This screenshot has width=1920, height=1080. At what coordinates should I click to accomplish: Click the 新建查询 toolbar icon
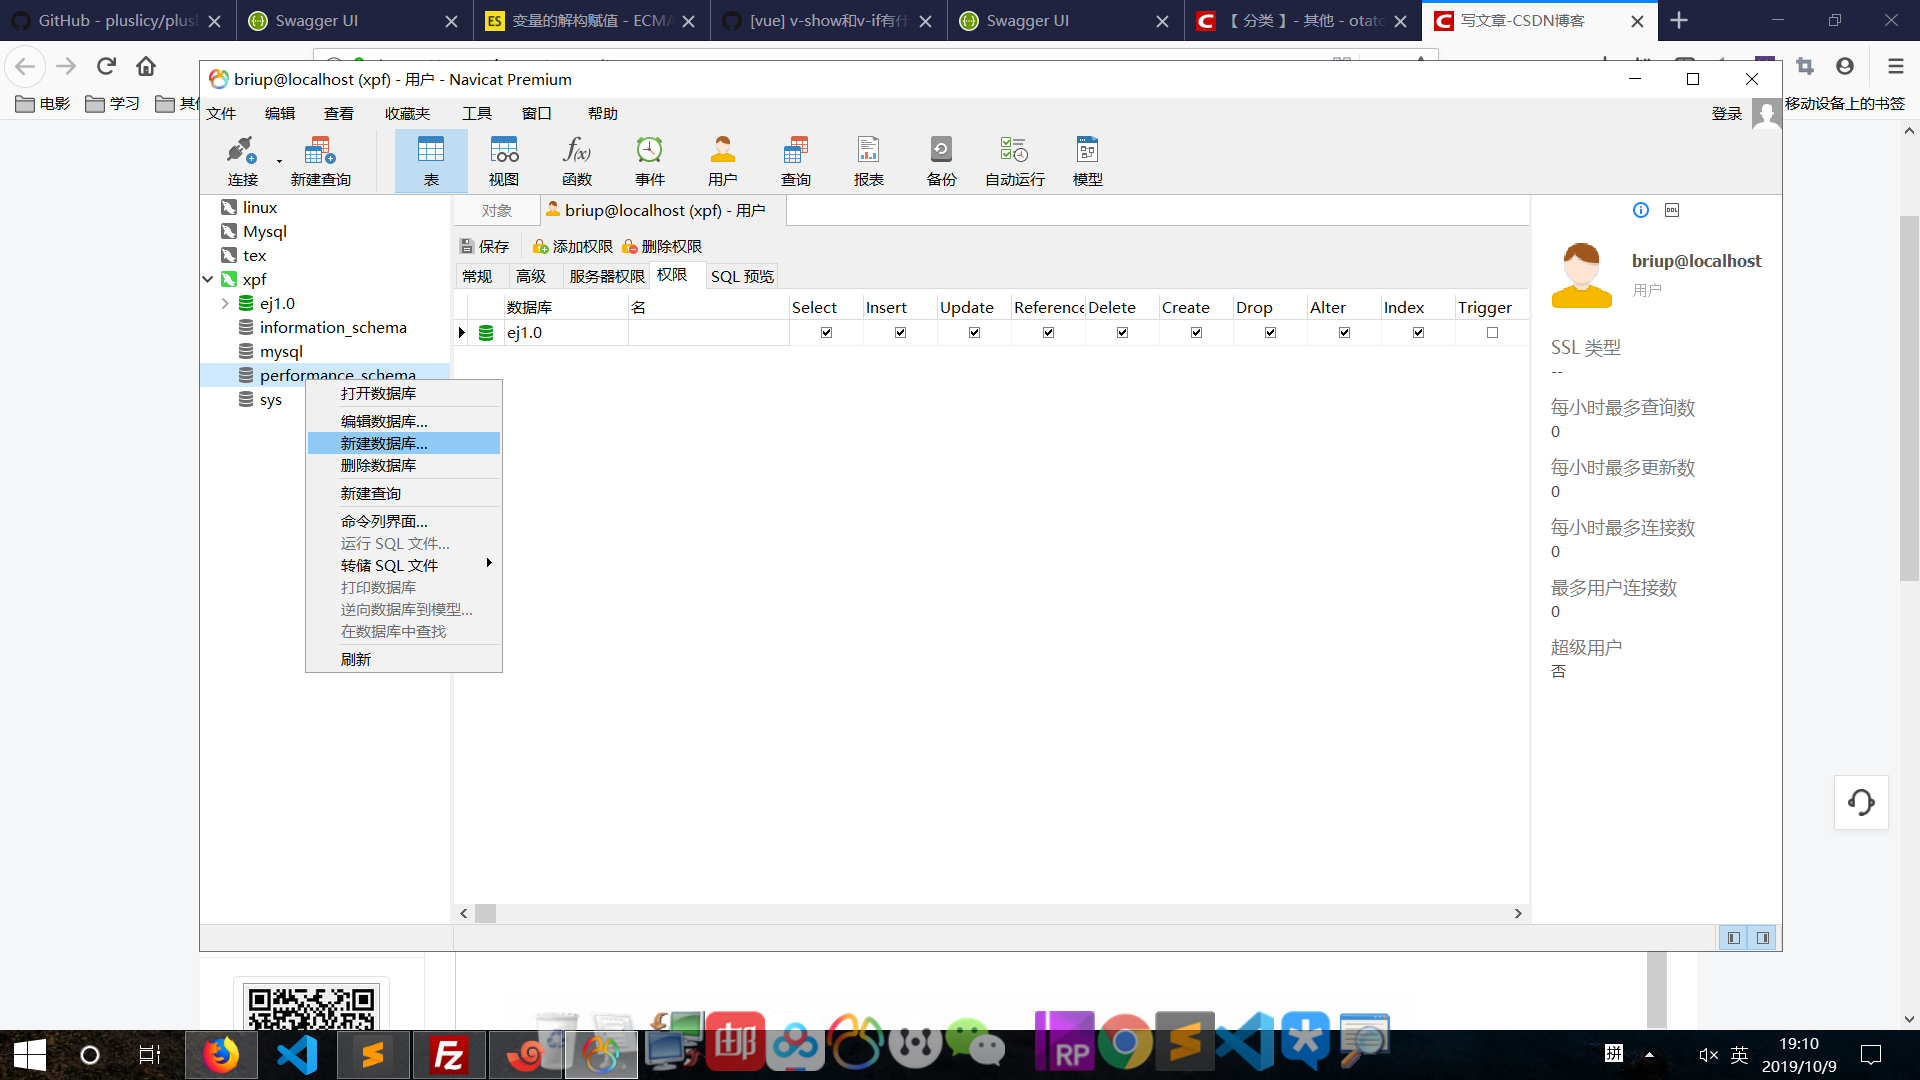(320, 160)
